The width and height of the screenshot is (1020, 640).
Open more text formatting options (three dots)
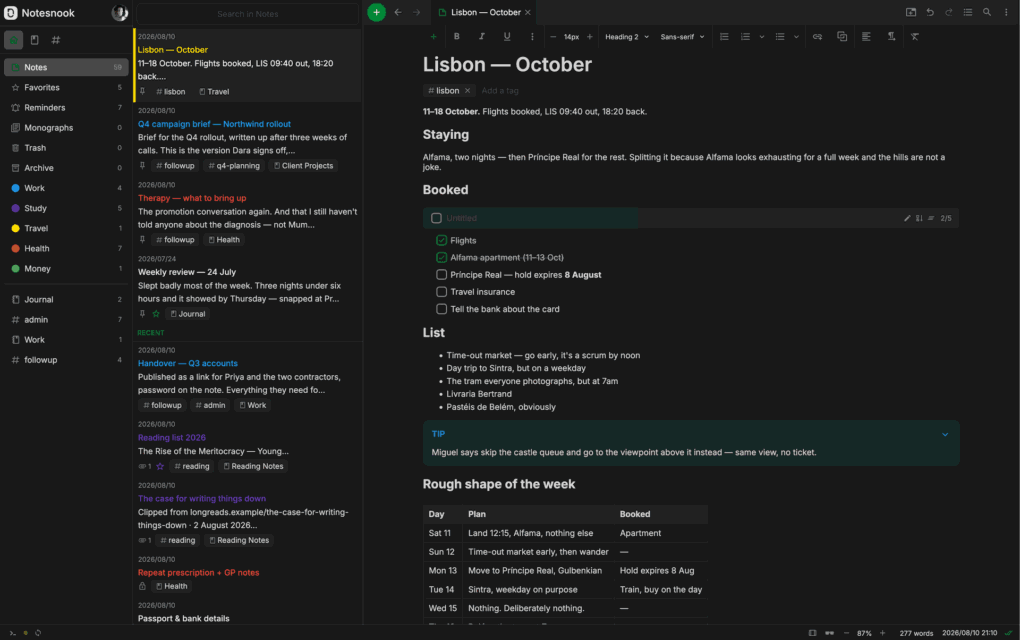click(x=532, y=36)
